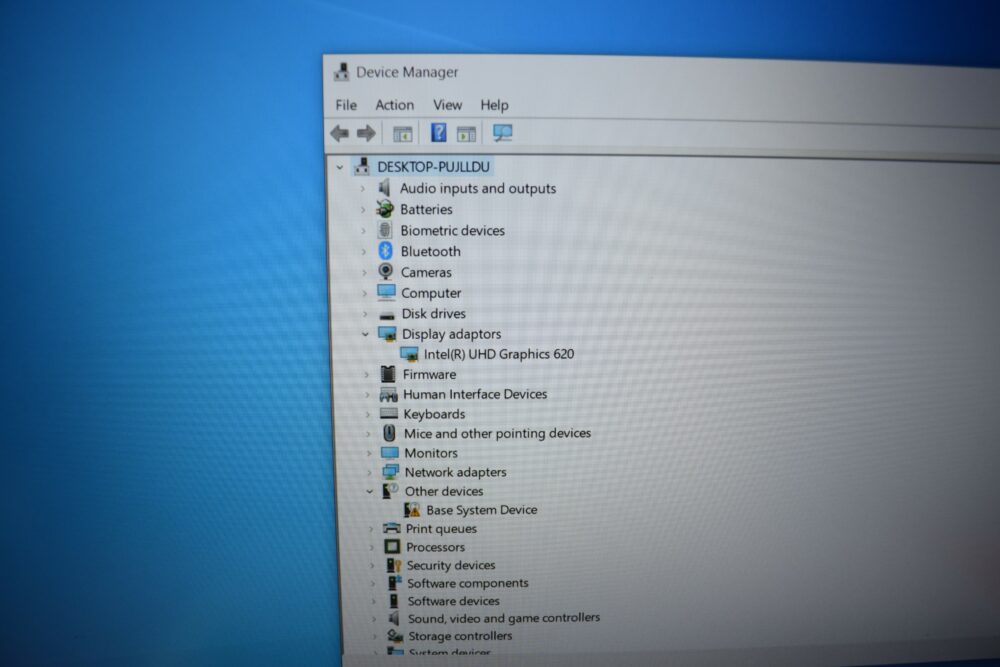Select Intel(R) UHD Graphics 620 entry
Viewport: 1000px width, 667px height.
tap(499, 354)
